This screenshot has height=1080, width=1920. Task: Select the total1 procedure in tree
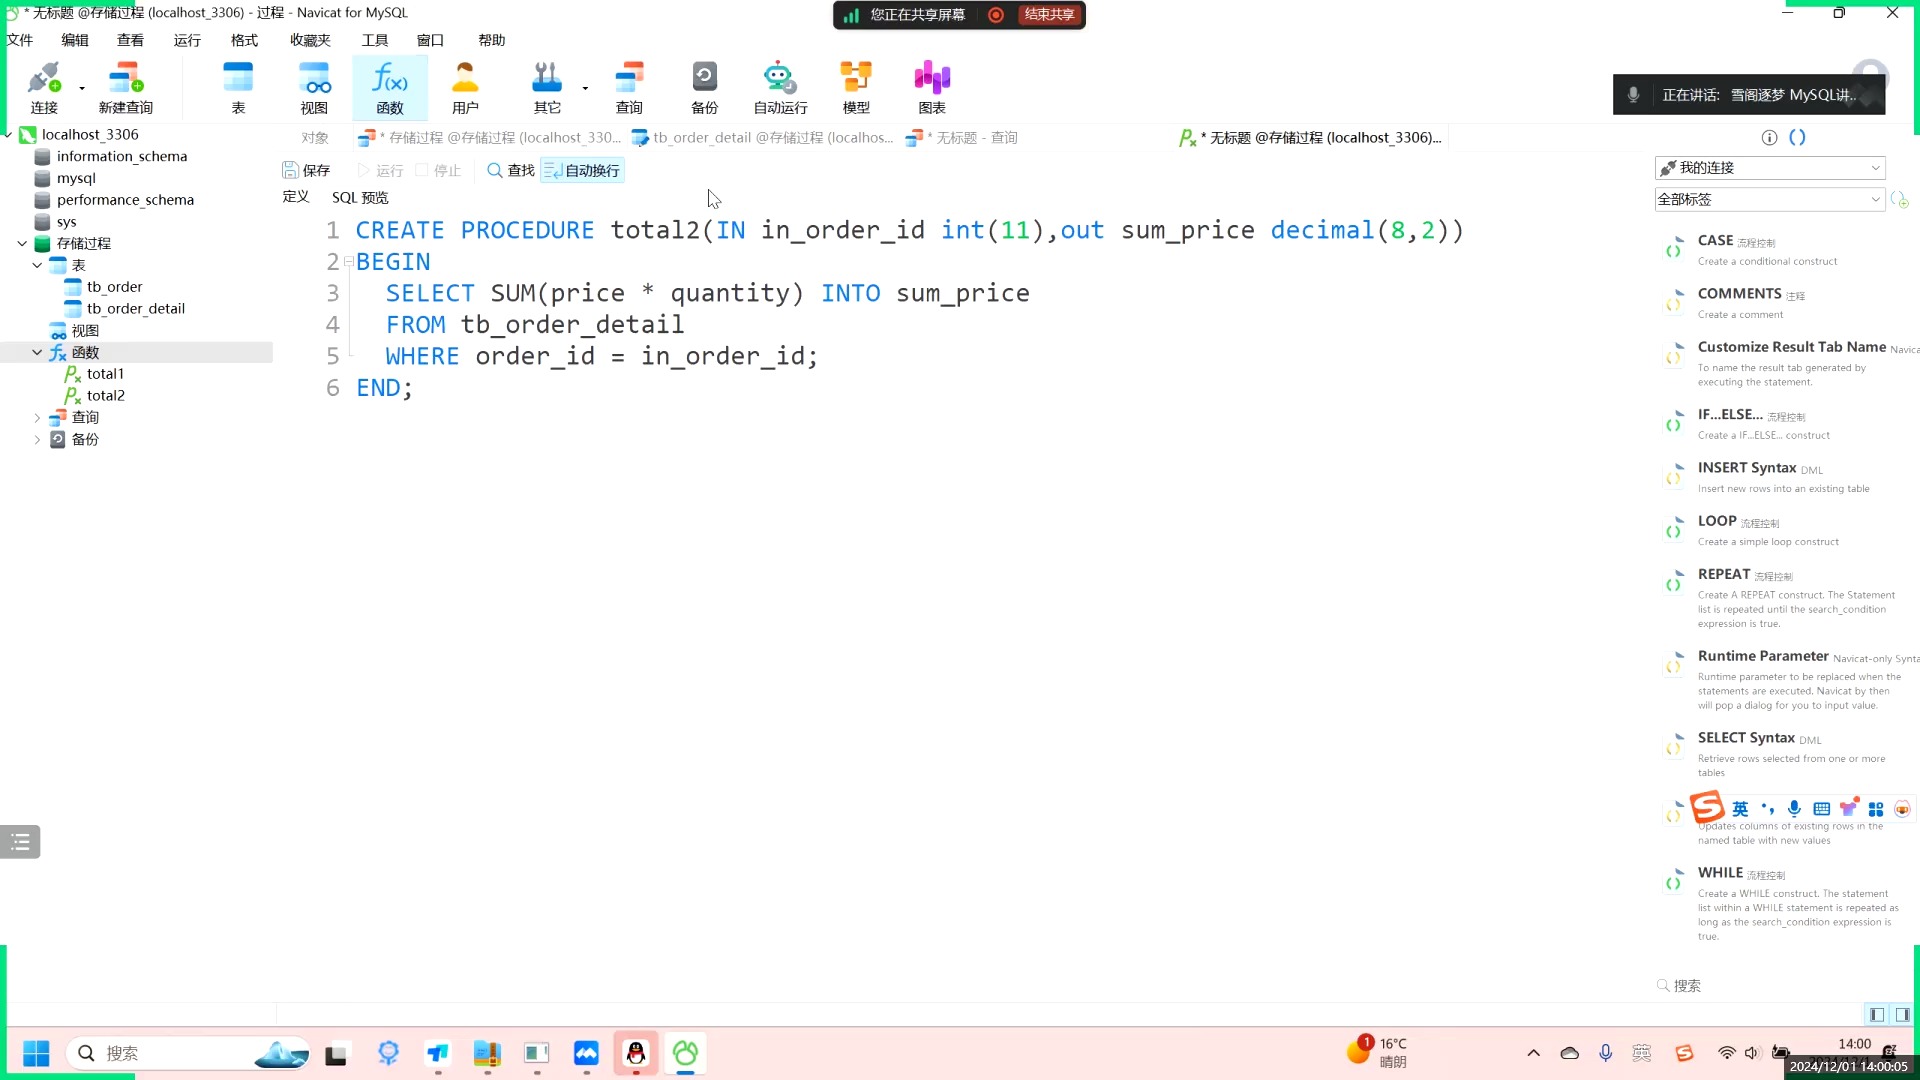tap(105, 374)
